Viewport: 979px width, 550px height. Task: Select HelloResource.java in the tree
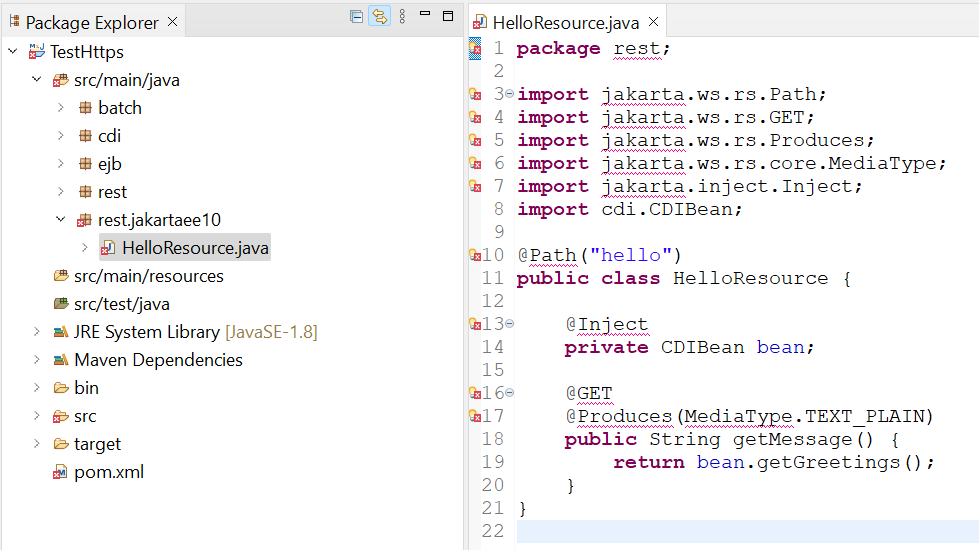(x=195, y=248)
